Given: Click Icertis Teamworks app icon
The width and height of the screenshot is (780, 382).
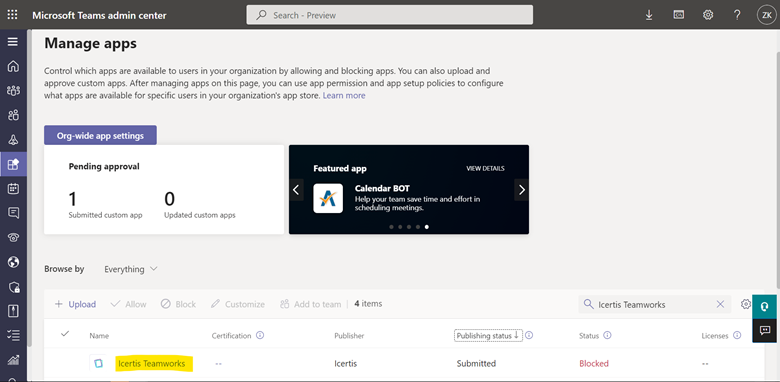Looking at the screenshot, I should pos(98,364).
